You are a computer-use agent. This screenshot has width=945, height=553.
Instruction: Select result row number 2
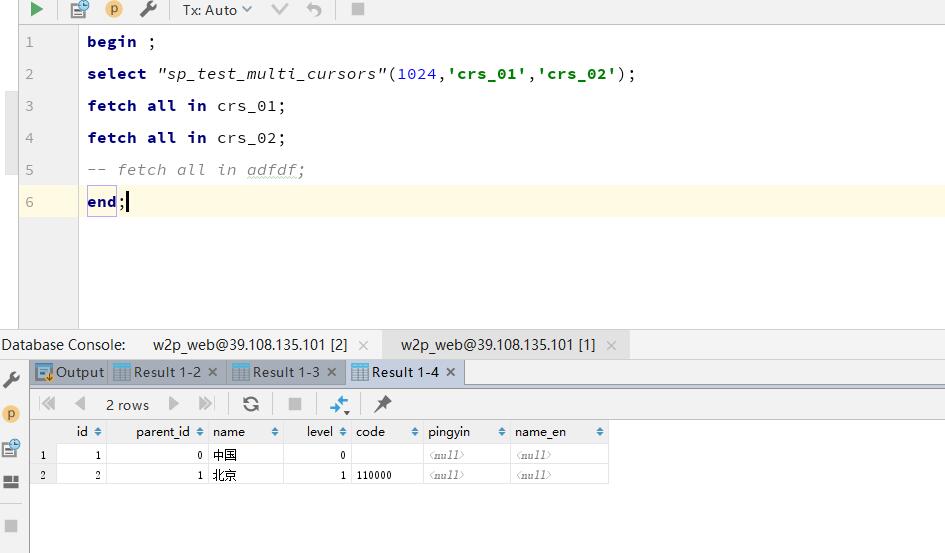[x=43, y=475]
